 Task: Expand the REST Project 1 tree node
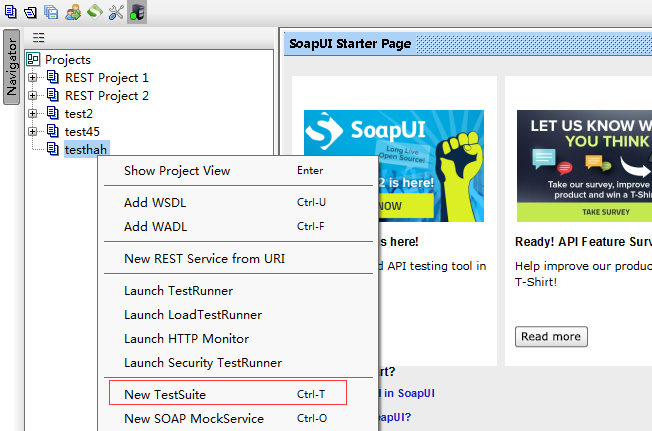32,77
